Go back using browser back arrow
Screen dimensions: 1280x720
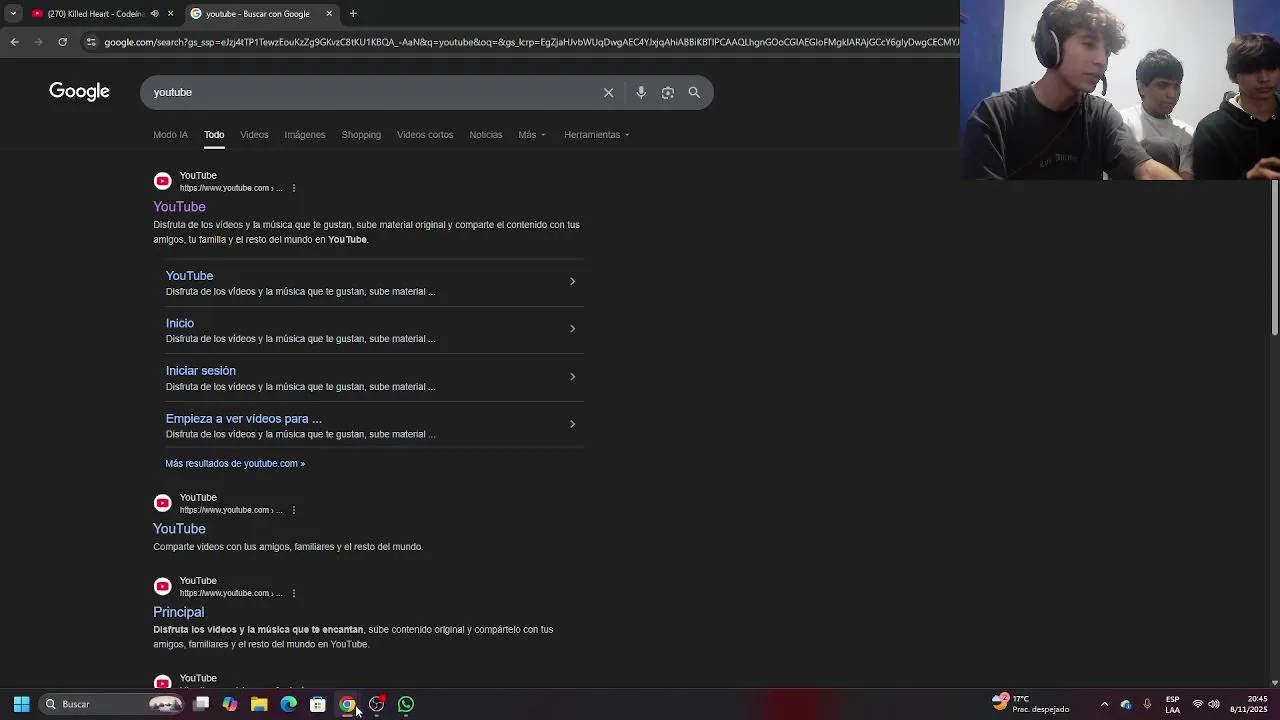[14, 42]
